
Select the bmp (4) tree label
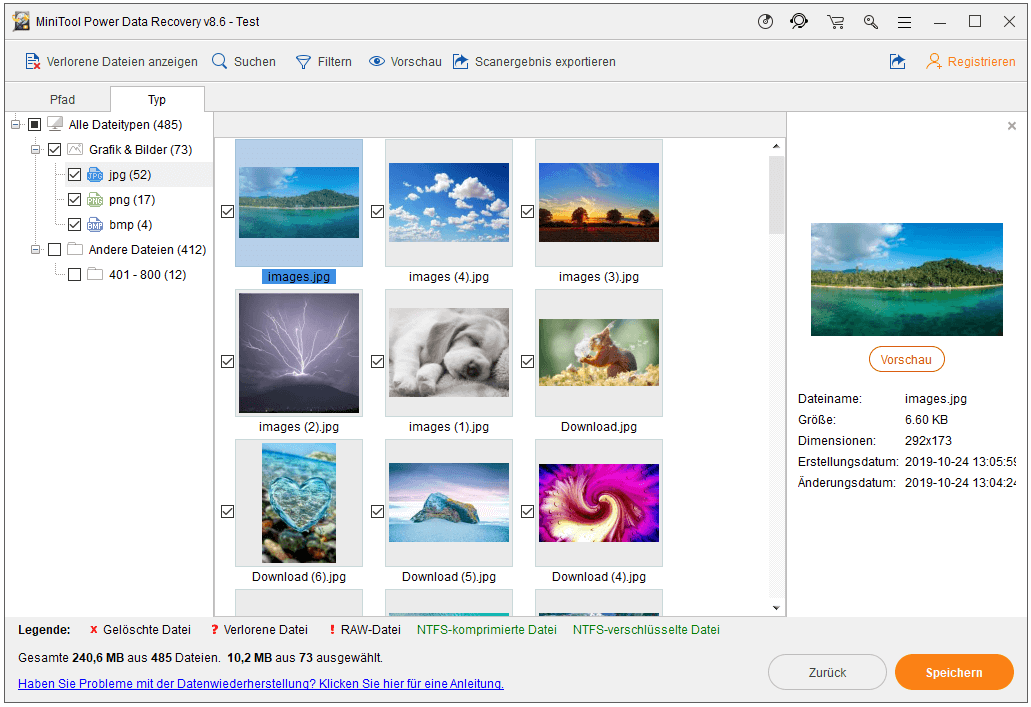coord(131,225)
